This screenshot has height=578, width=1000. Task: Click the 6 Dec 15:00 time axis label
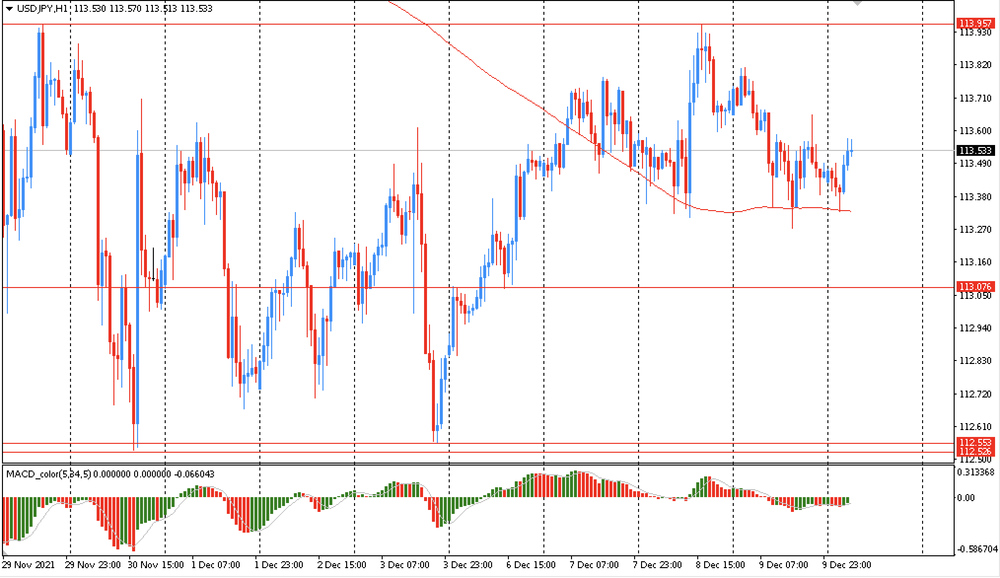tap(531, 565)
